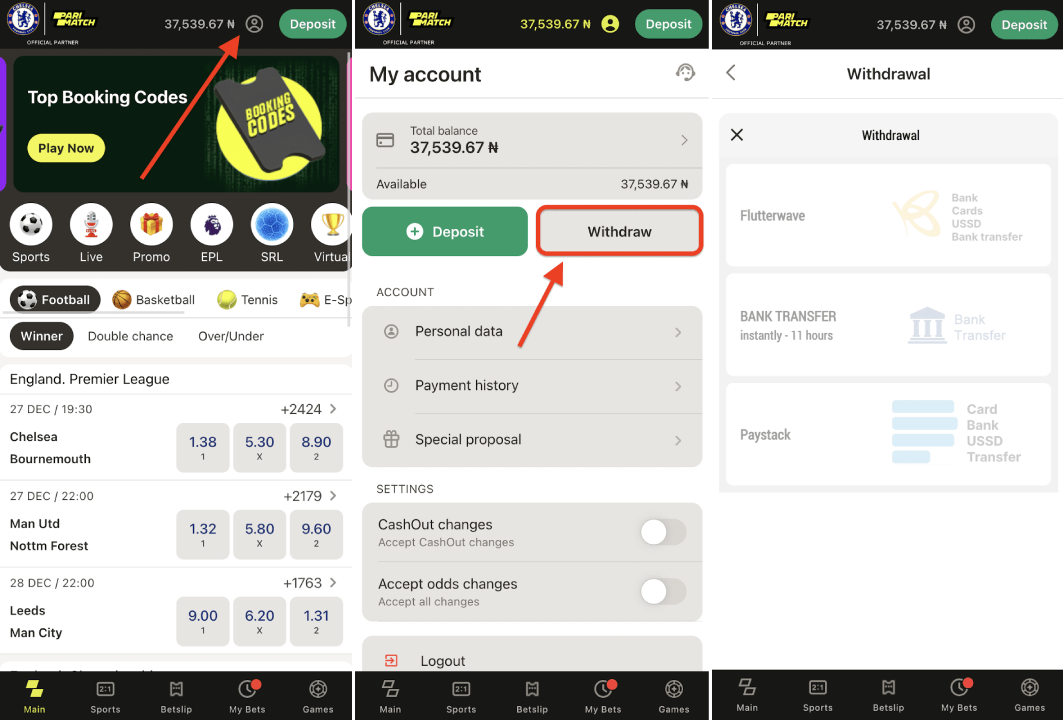Open the Personal data row chevron
This screenshot has height=720, width=1063.
[678, 332]
